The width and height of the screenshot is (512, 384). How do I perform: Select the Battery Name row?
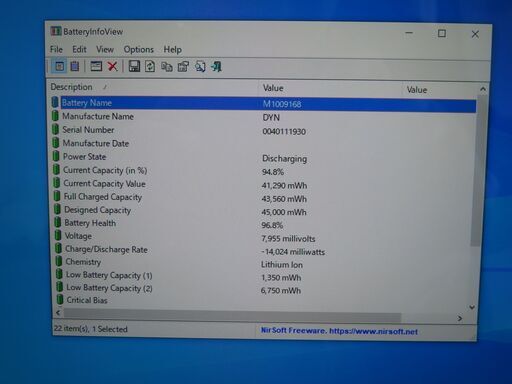(x=263, y=104)
